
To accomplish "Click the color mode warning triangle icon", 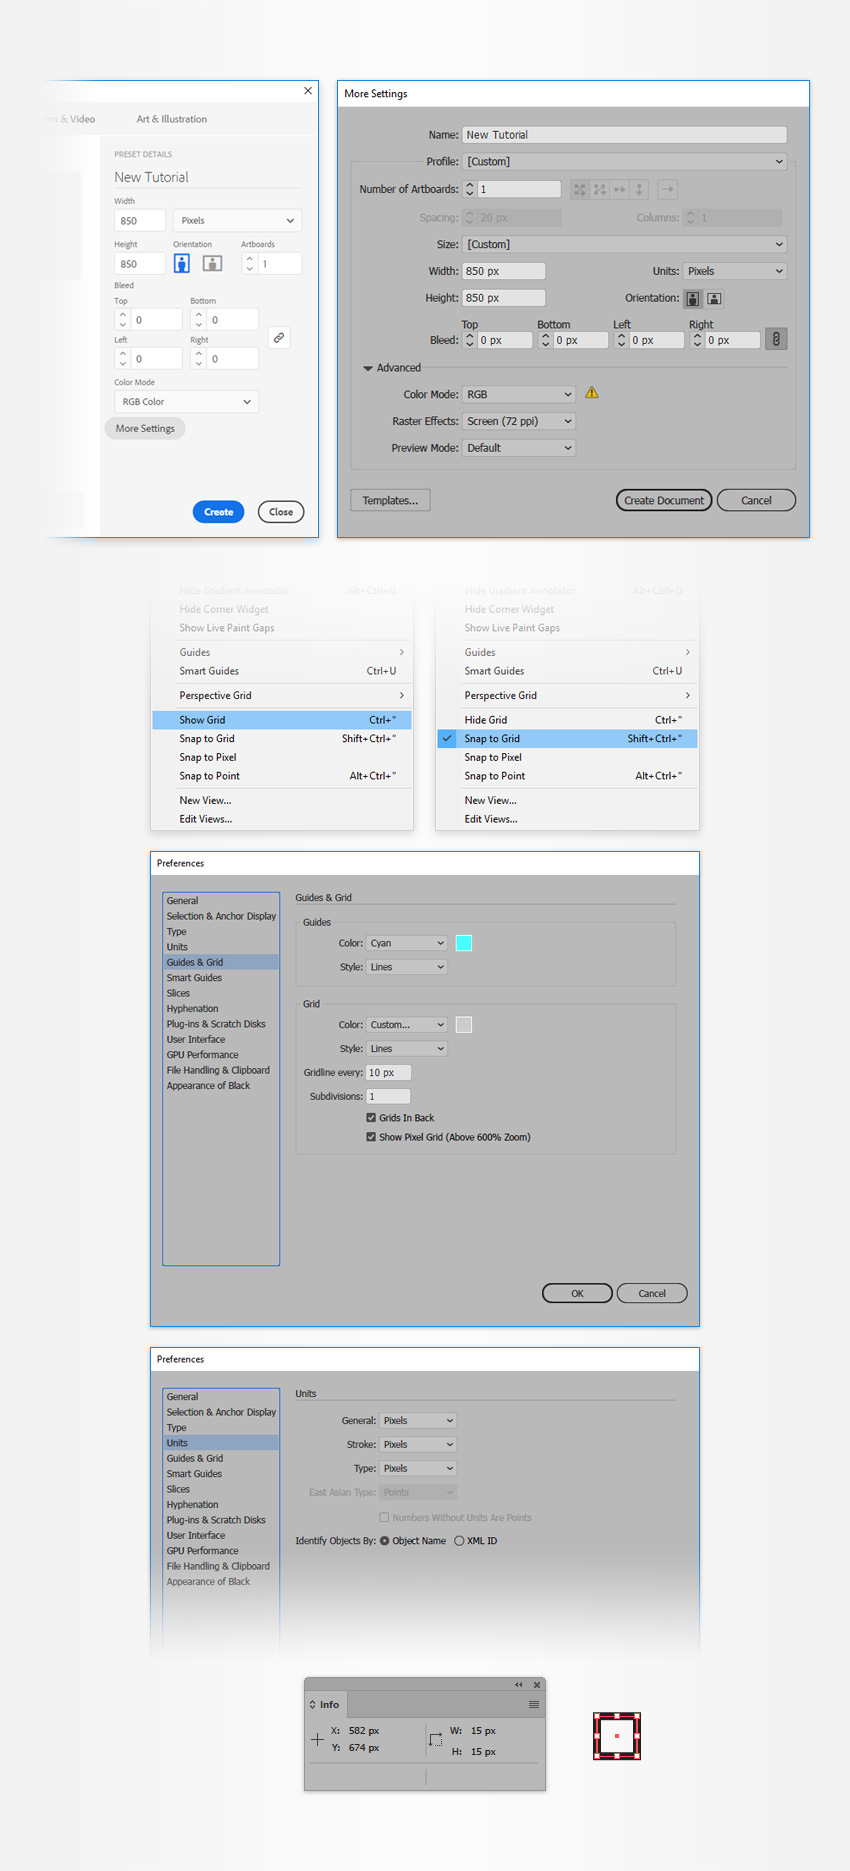I will (x=592, y=393).
